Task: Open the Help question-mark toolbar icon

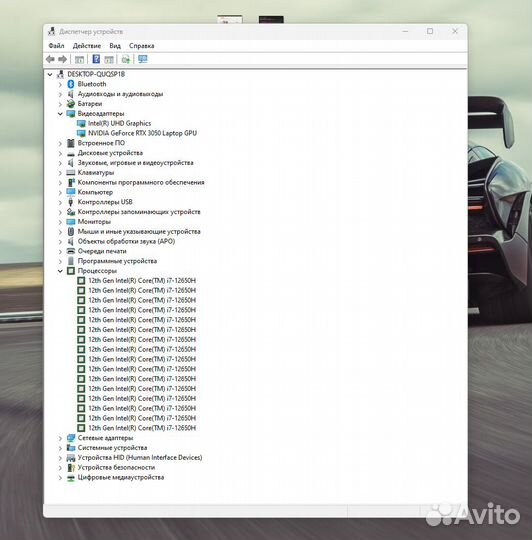Action: (96, 59)
